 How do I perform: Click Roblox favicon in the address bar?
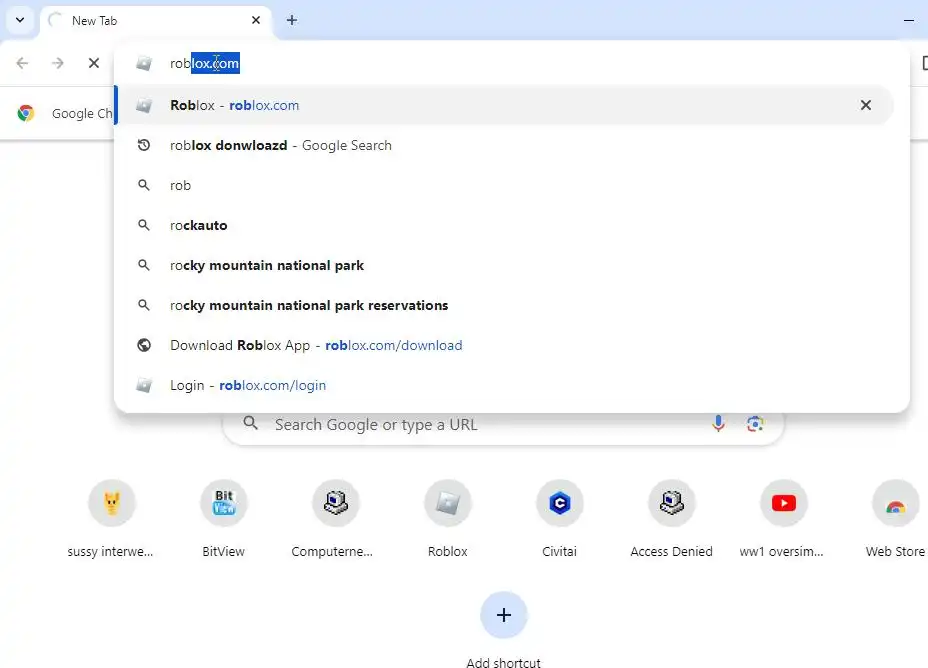click(144, 63)
